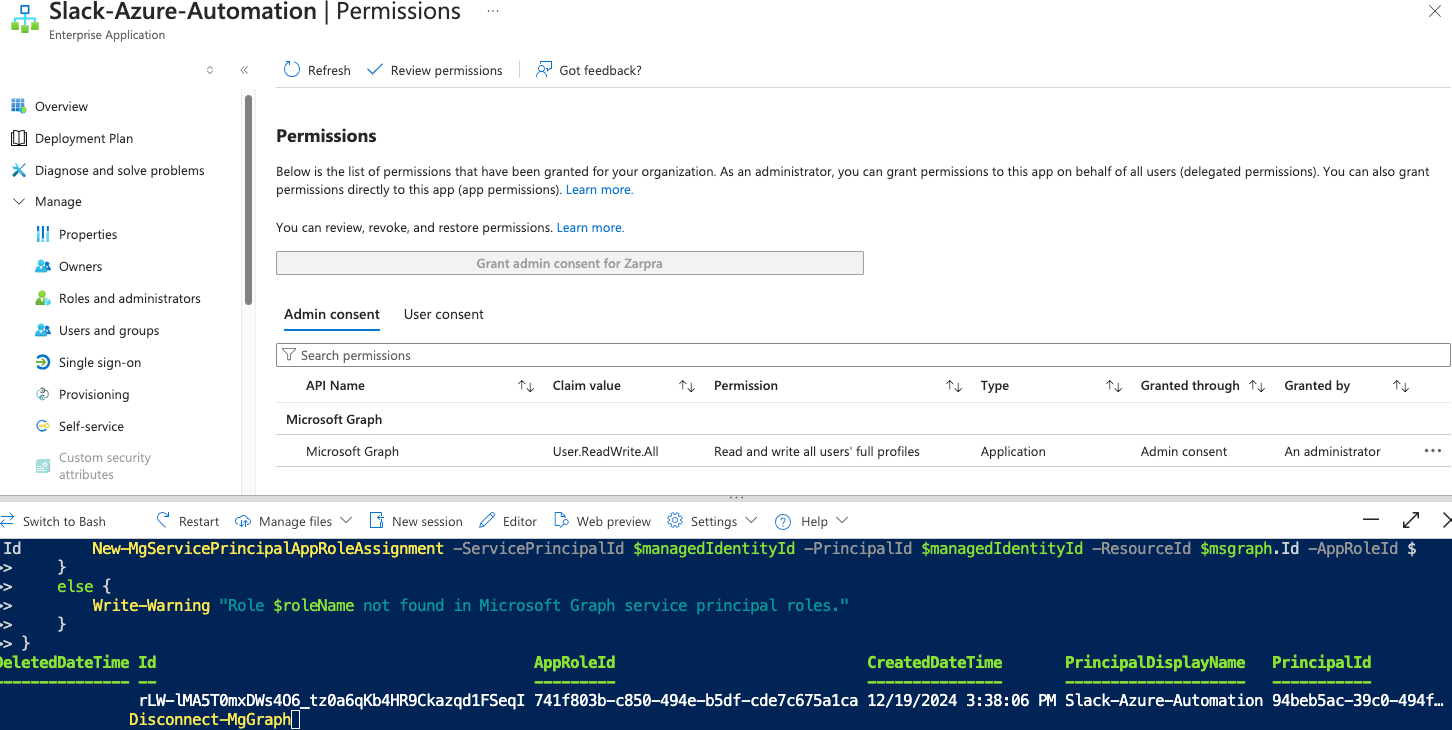This screenshot has height=730, width=1452.
Task: Click the sidebar up-down sort toggle icon
Action: 210,70
